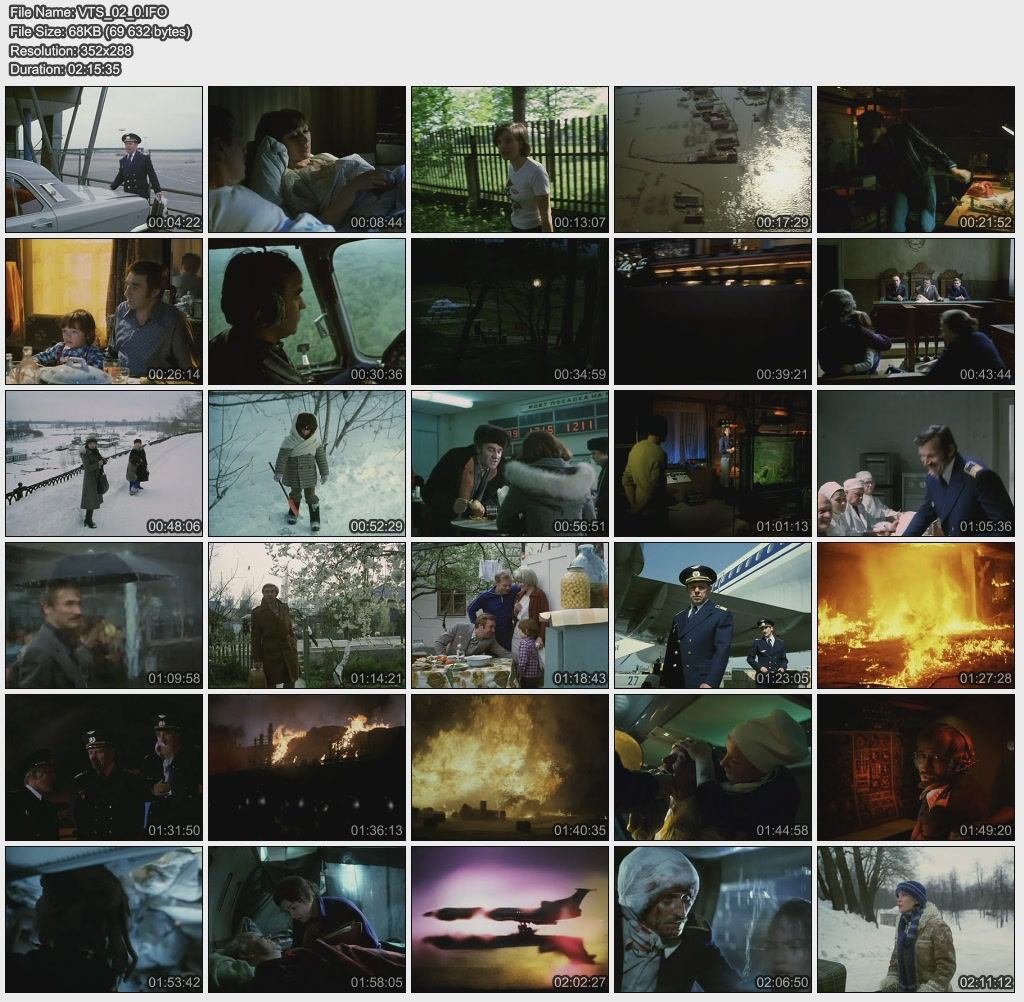Click the blazing fire frame at 01:27:28
The width and height of the screenshot is (1024, 1002).
[916, 616]
